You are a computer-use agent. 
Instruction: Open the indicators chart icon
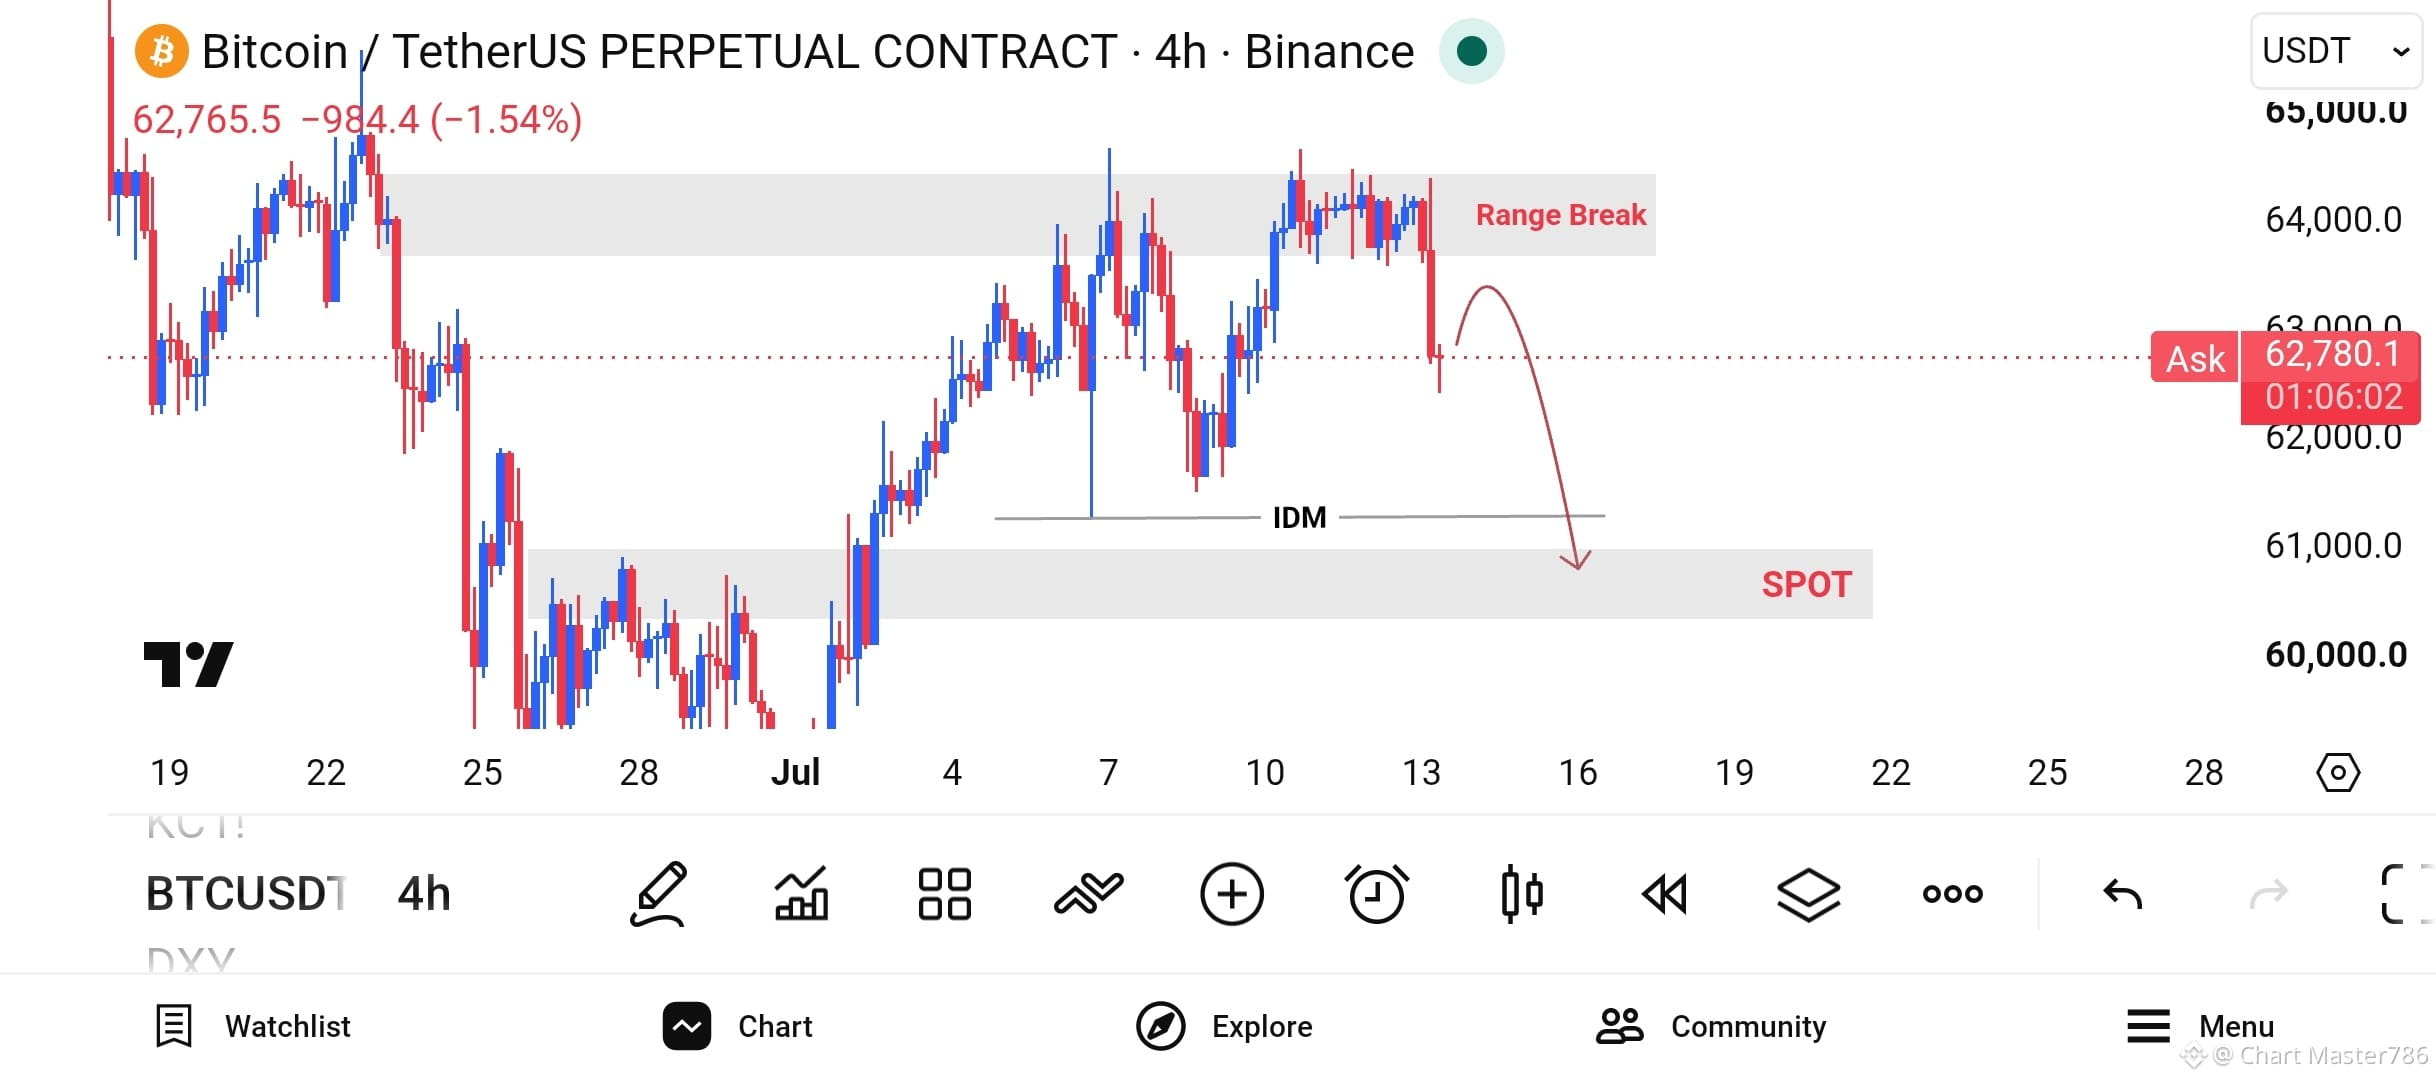pos(801,893)
